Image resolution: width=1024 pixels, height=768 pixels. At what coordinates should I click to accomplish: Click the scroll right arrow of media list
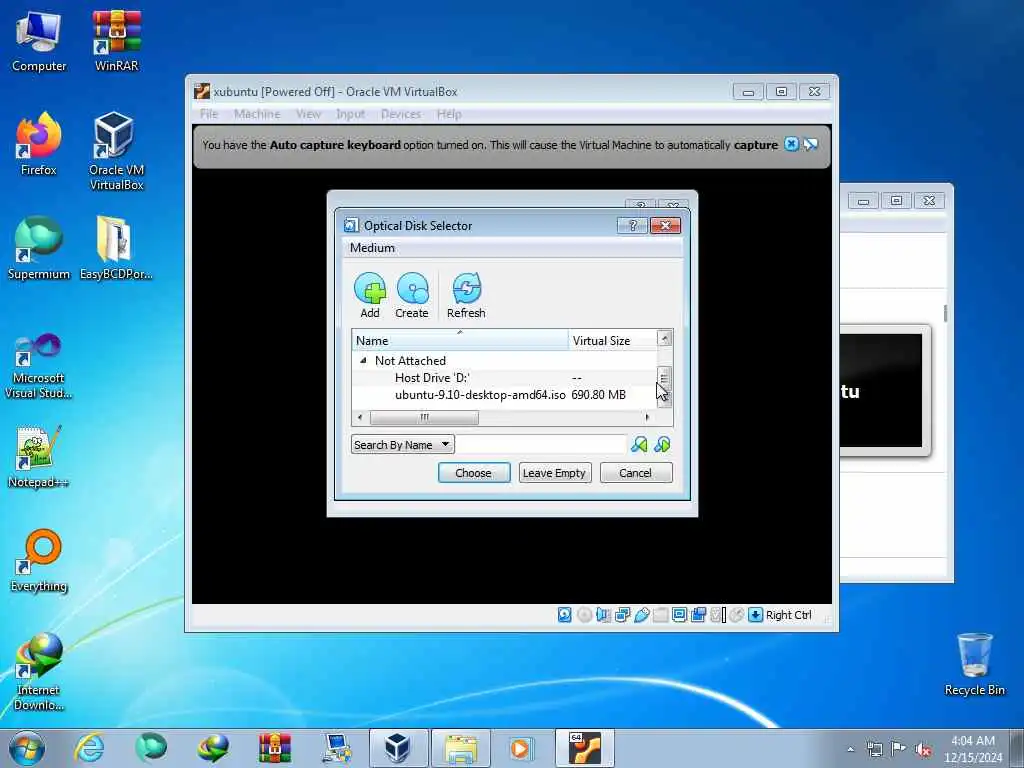click(647, 417)
